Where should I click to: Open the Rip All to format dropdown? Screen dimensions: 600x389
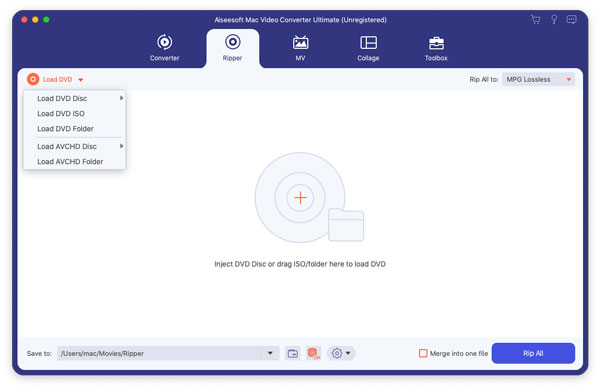tap(538, 79)
